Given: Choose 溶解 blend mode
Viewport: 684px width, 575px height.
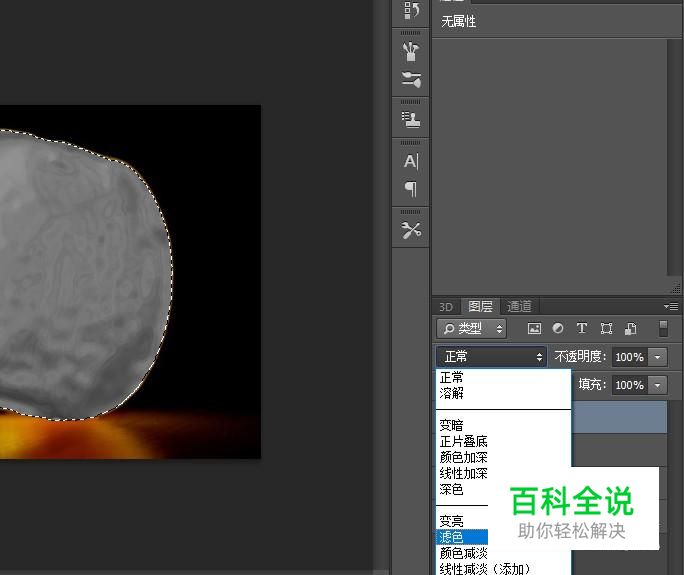Looking at the screenshot, I should pos(503,393).
